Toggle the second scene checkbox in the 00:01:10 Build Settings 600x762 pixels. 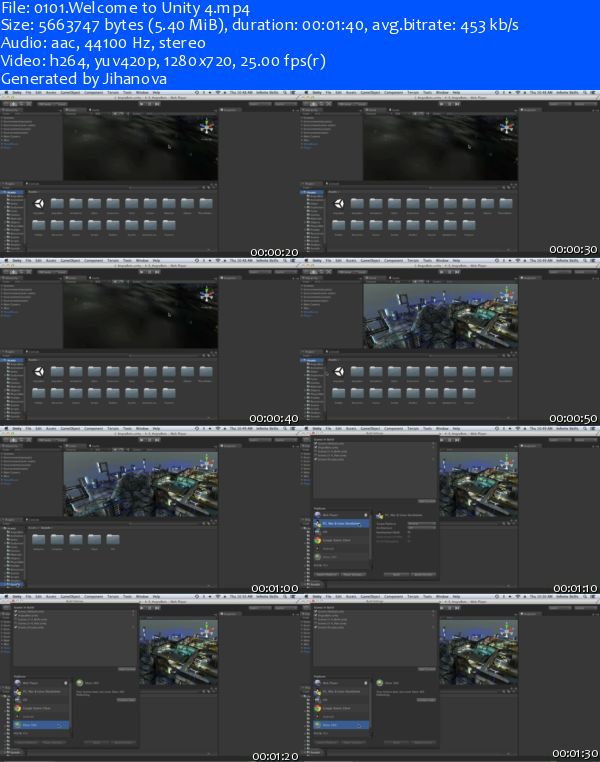pos(316,447)
